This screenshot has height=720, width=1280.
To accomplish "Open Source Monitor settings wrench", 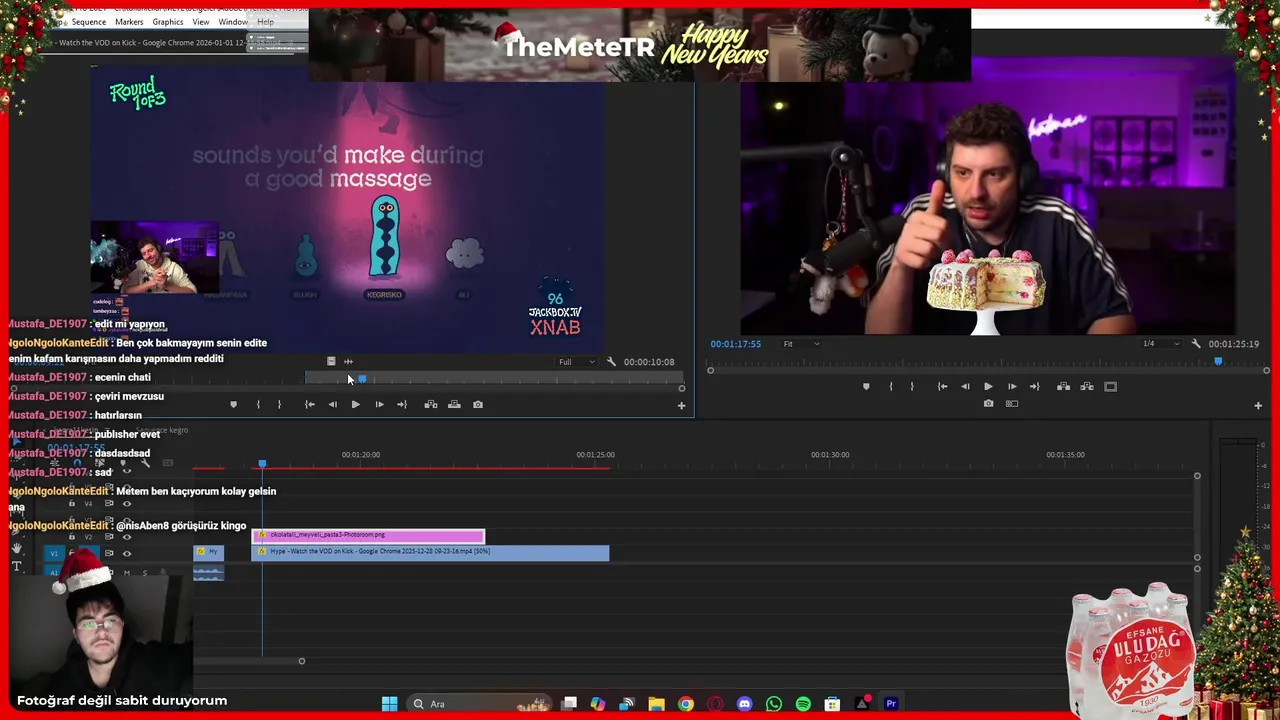I will tap(611, 362).
